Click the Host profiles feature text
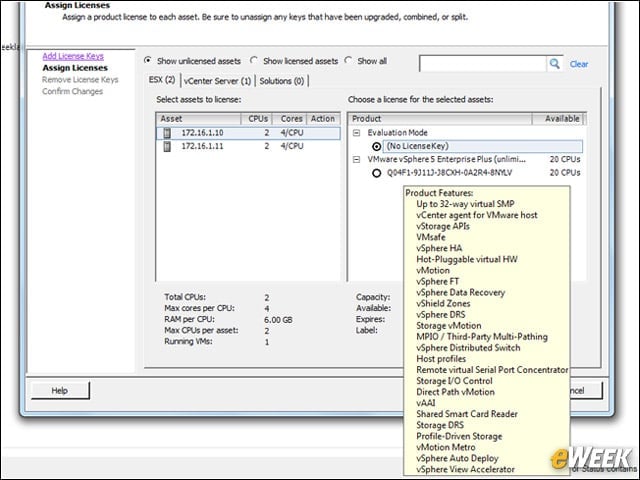 [x=441, y=359]
